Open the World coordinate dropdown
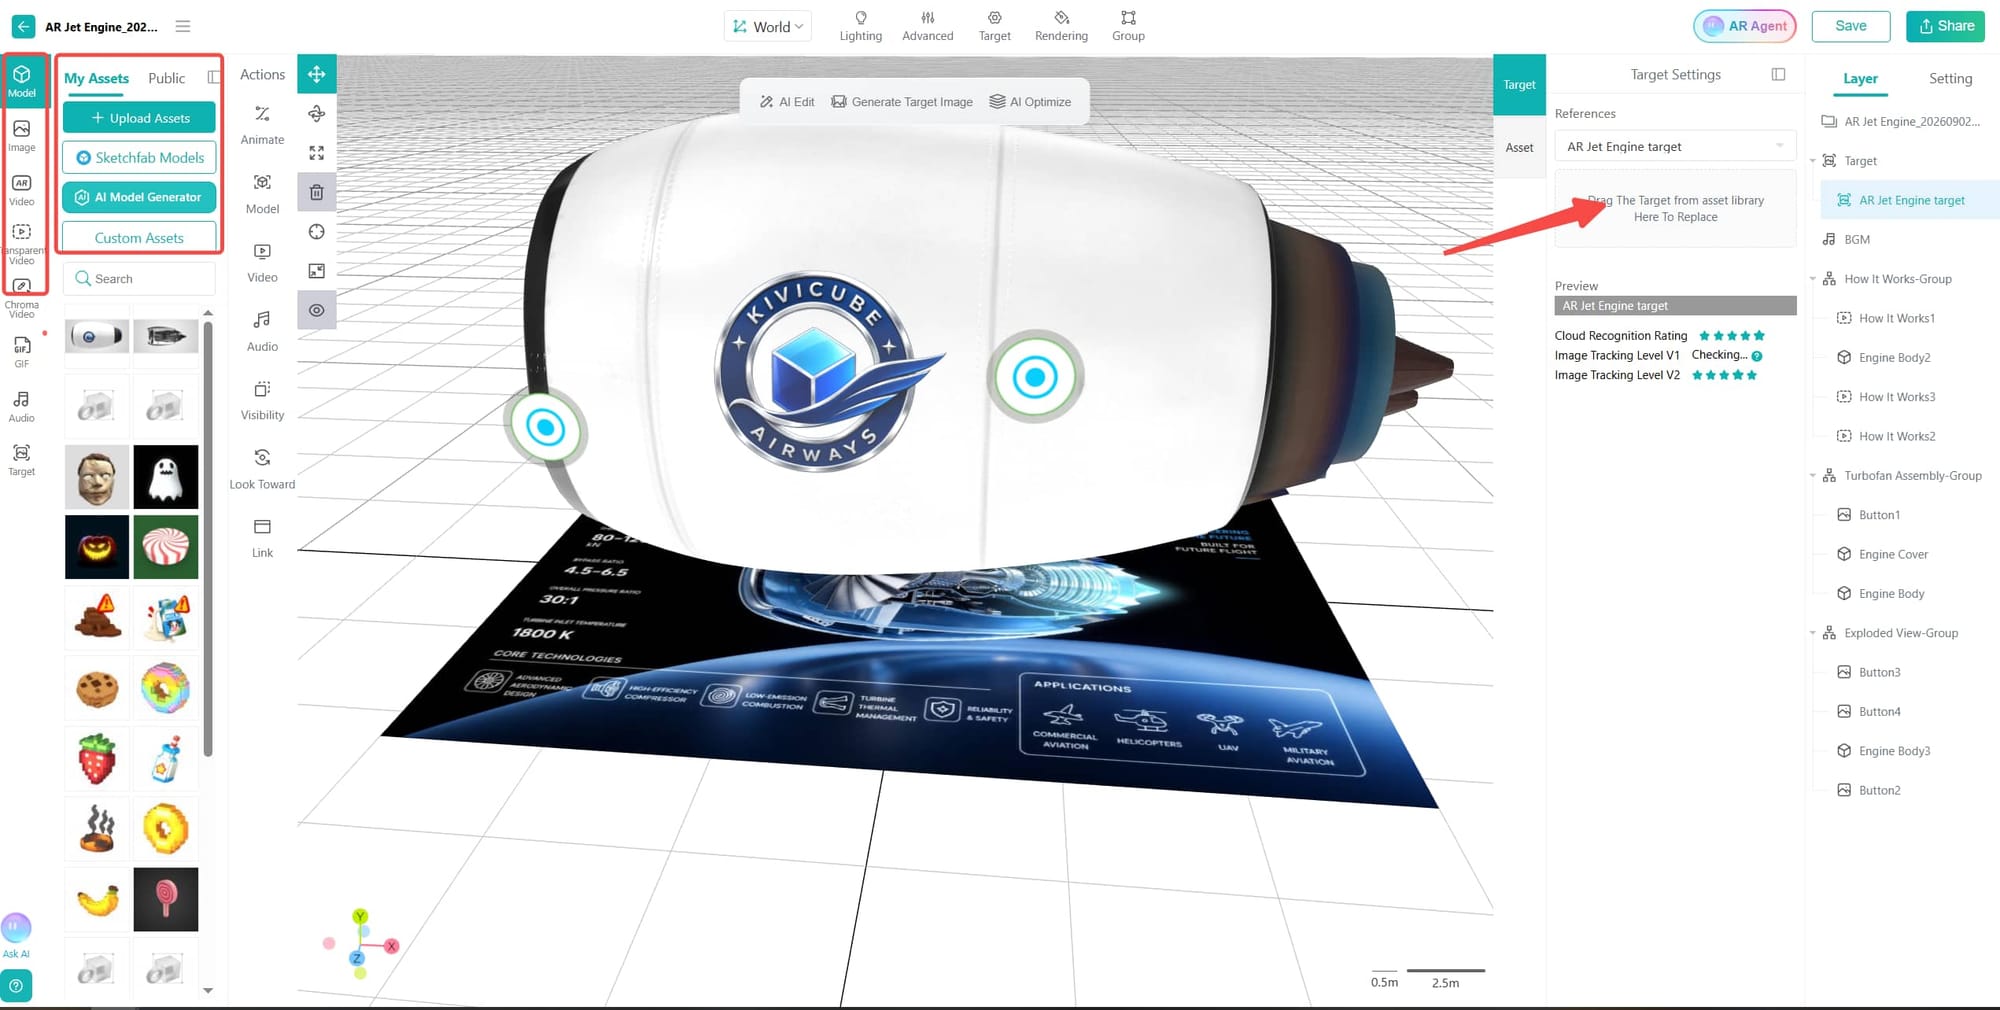 point(768,27)
